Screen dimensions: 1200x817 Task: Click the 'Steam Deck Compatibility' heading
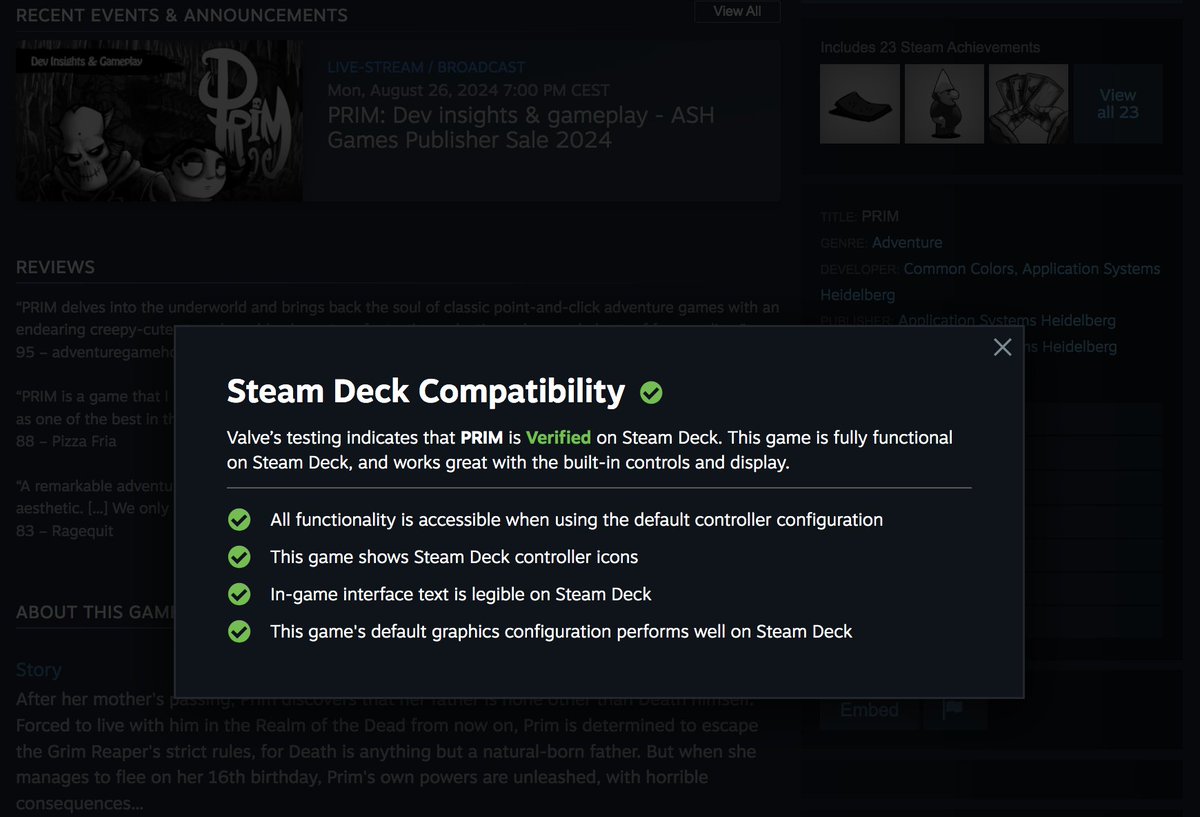pos(426,391)
